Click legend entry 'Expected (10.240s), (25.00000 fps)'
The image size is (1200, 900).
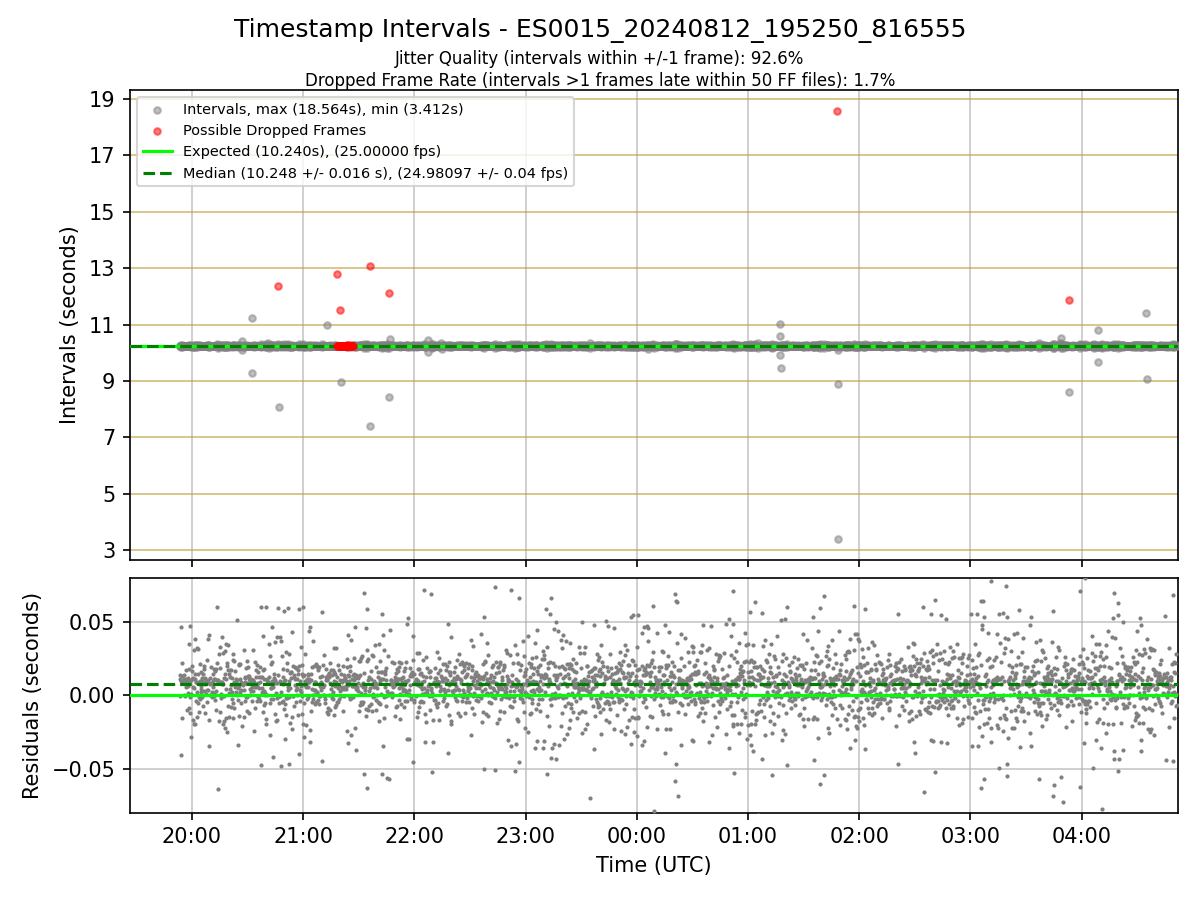pyautogui.click(x=312, y=151)
